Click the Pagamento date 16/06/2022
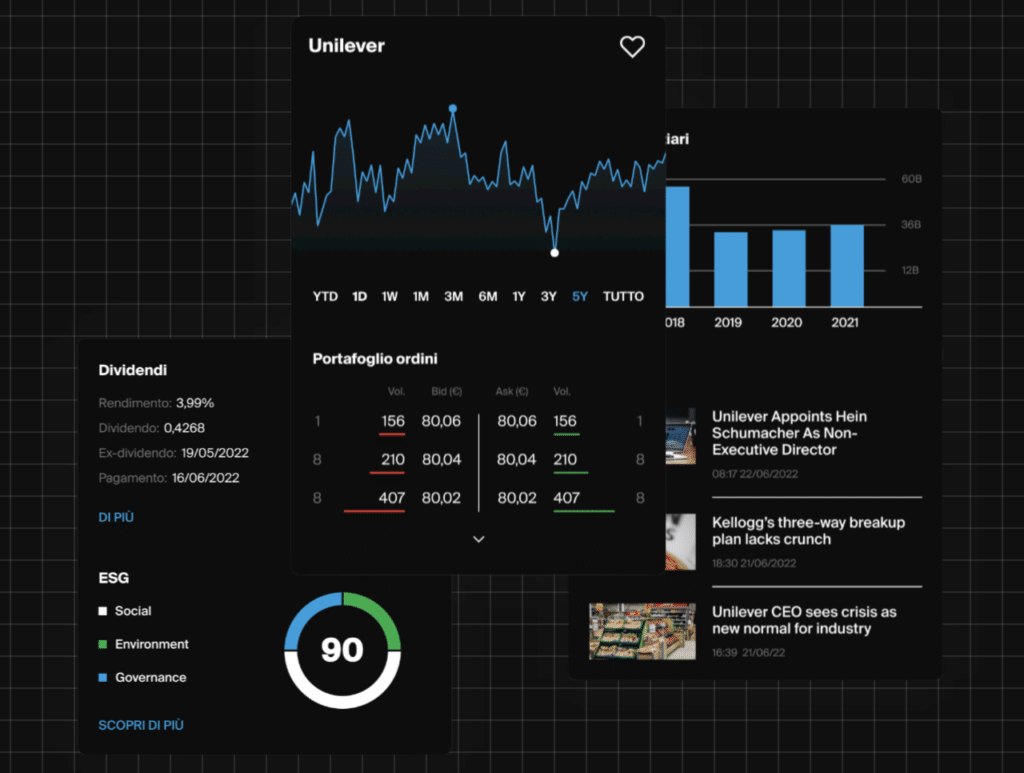 [x=206, y=478]
